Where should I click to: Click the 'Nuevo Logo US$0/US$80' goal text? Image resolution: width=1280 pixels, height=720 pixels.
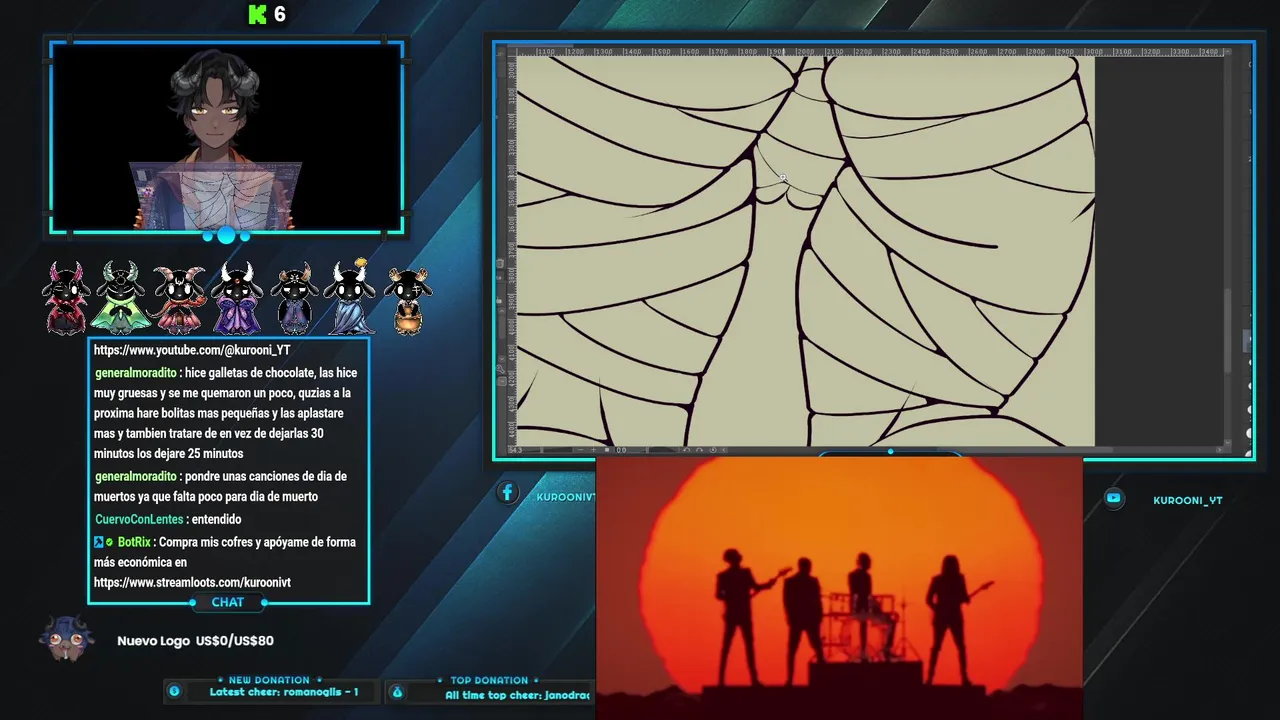(195, 641)
